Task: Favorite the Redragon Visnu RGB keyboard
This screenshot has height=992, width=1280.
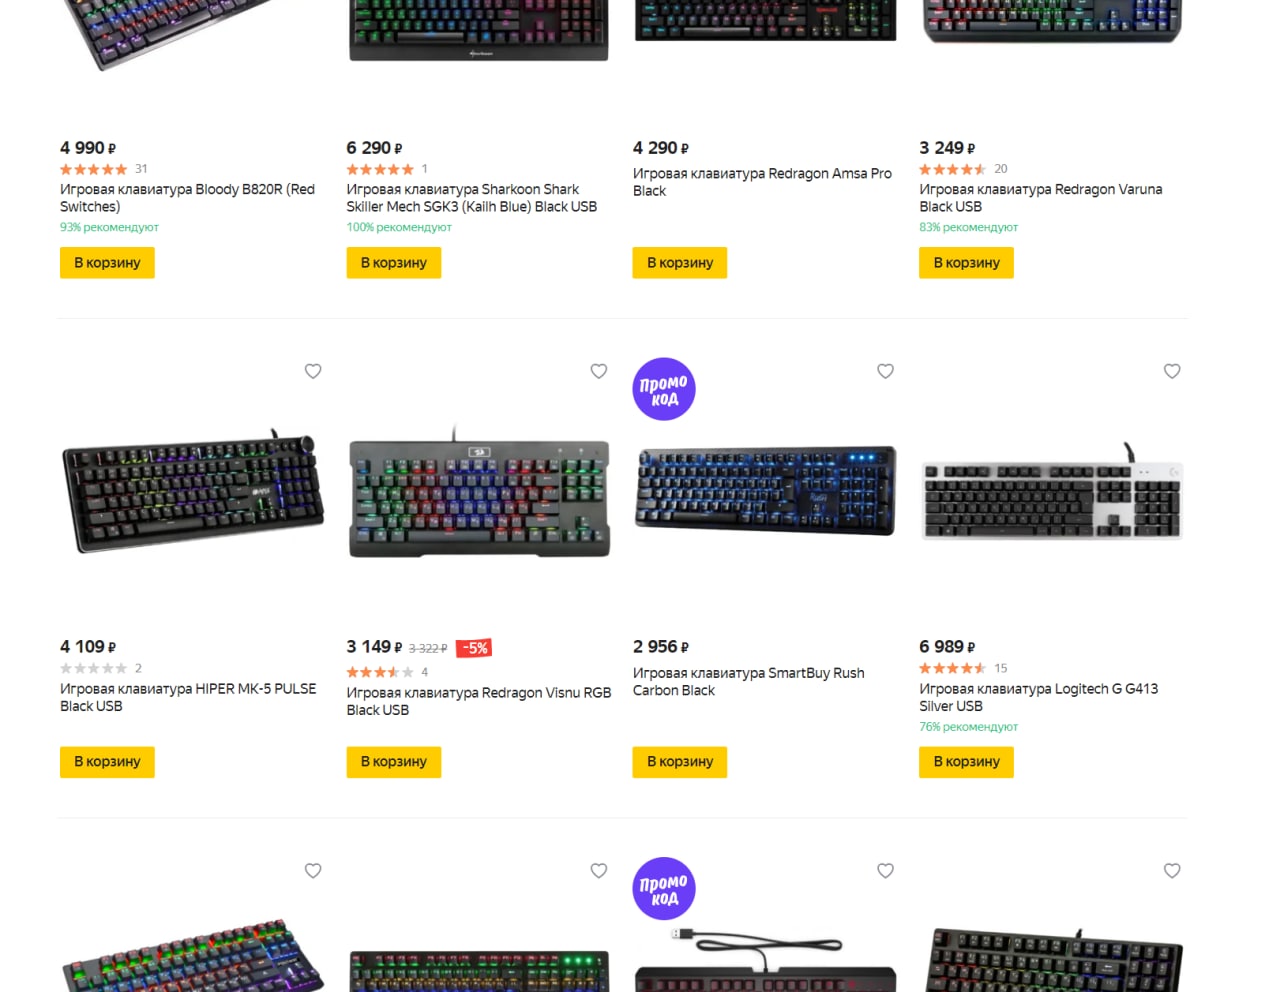Action: 599,371
